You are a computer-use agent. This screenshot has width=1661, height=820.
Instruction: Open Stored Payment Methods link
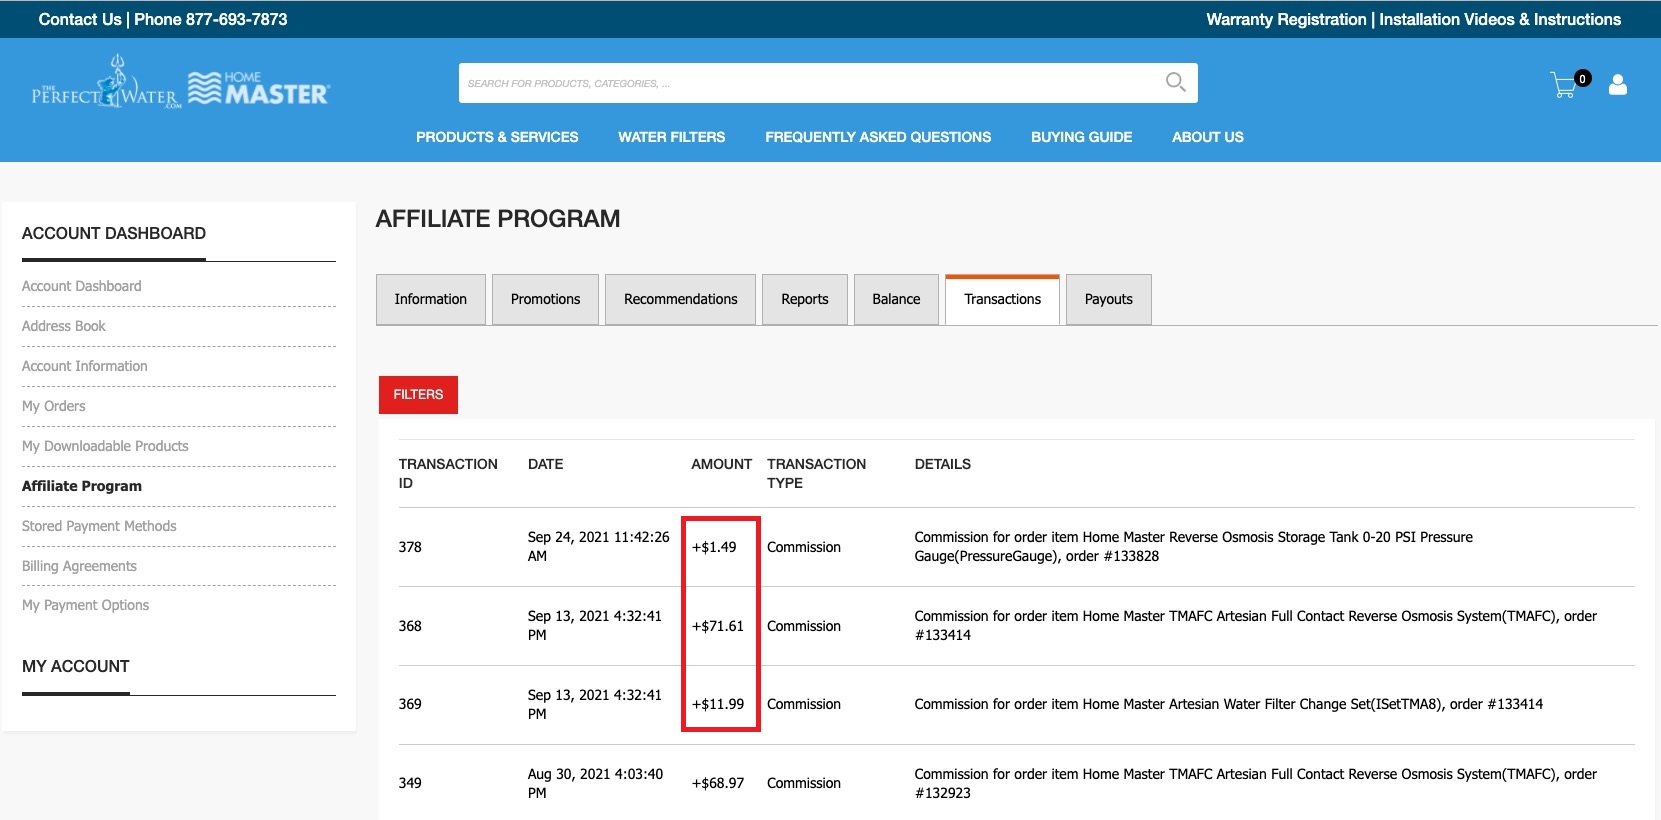[x=99, y=526]
